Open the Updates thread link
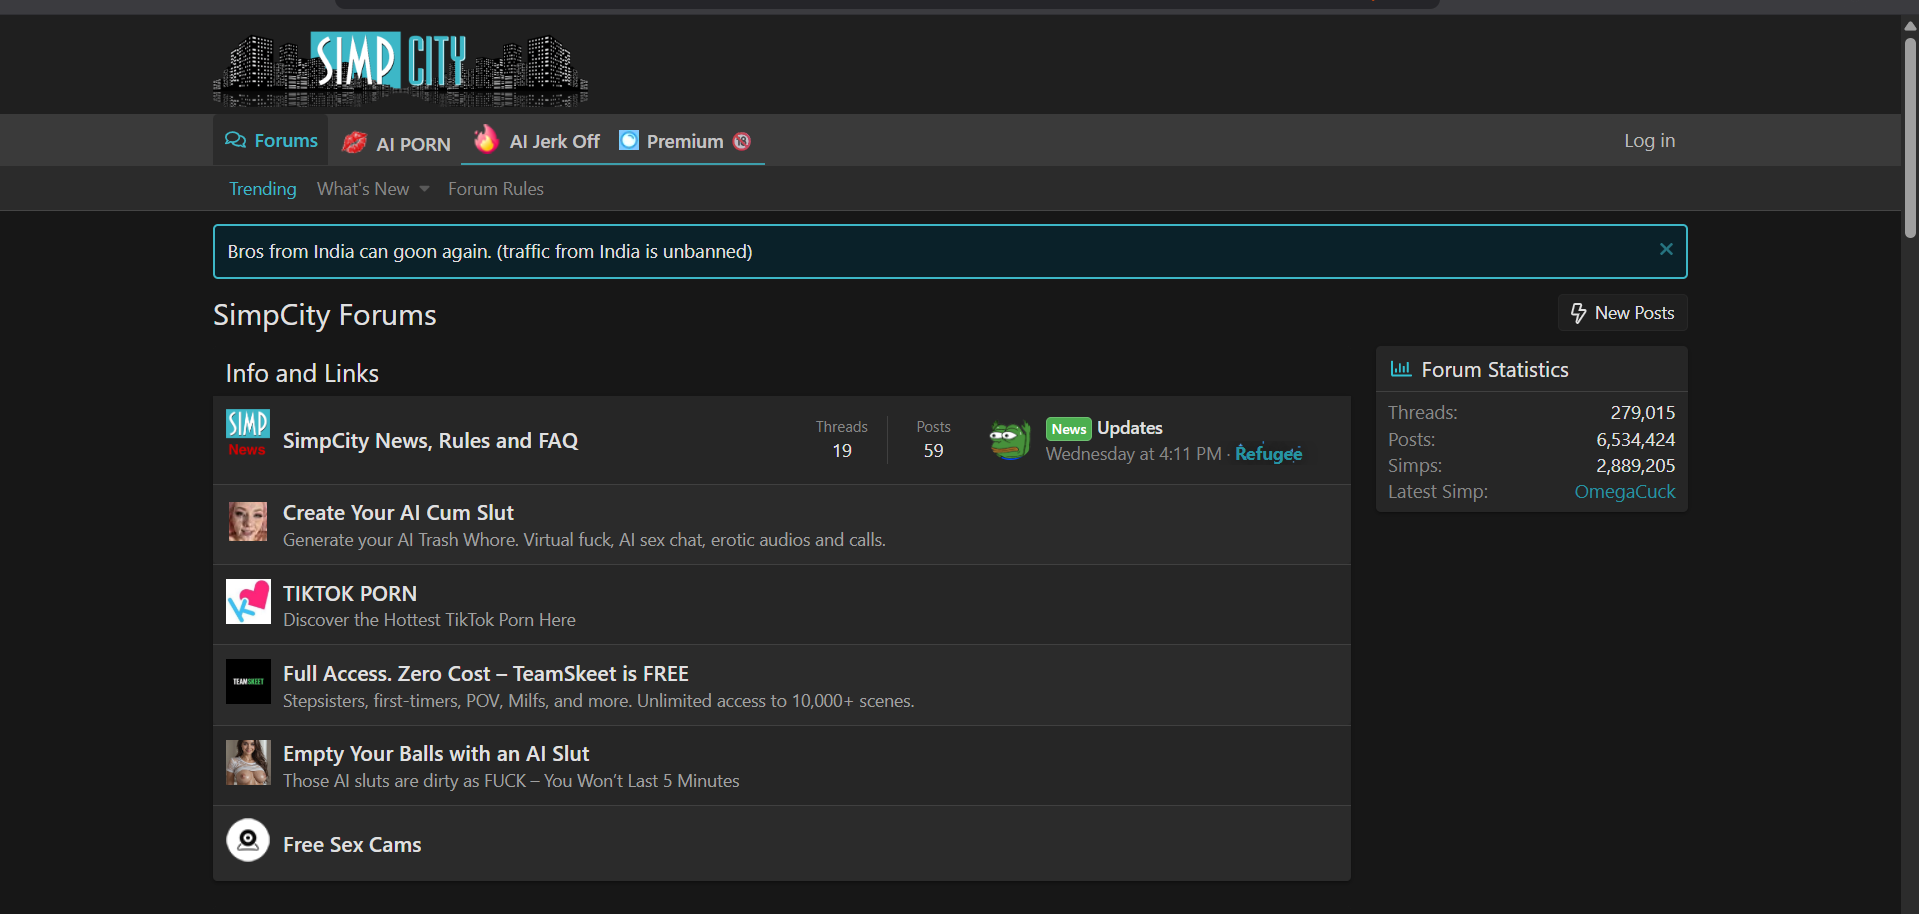 point(1130,428)
